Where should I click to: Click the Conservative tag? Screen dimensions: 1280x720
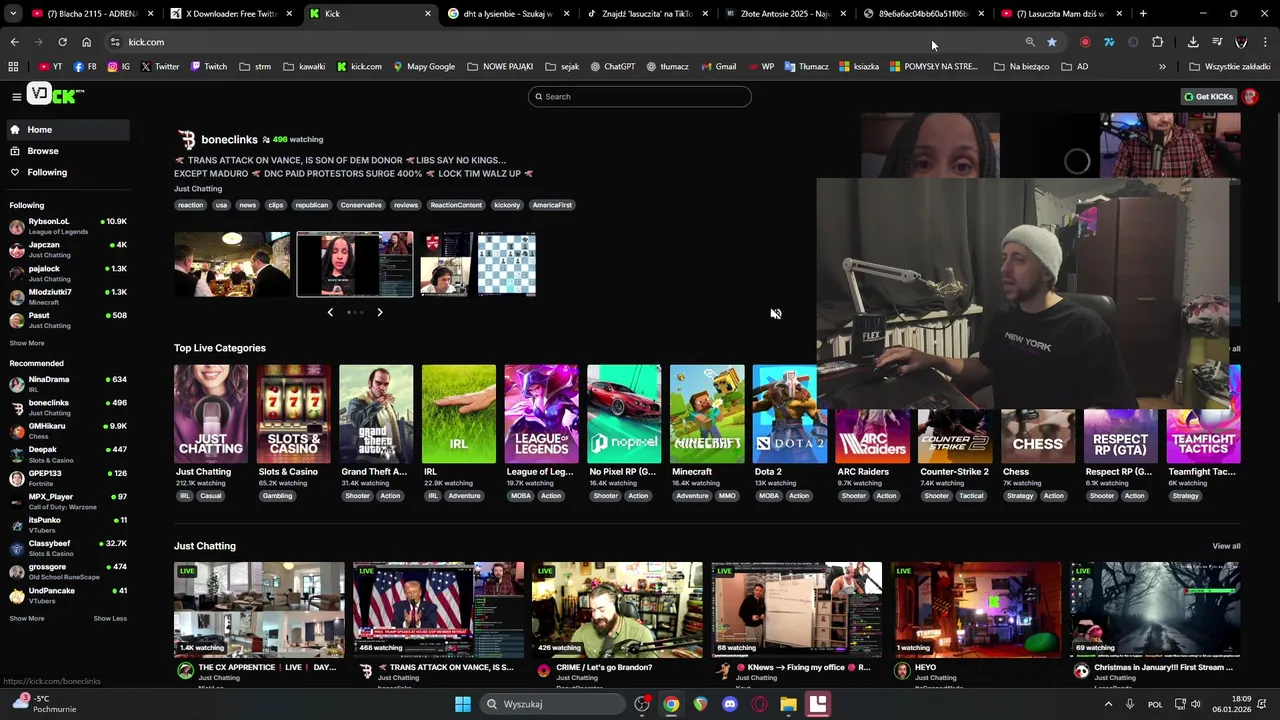coord(361,205)
